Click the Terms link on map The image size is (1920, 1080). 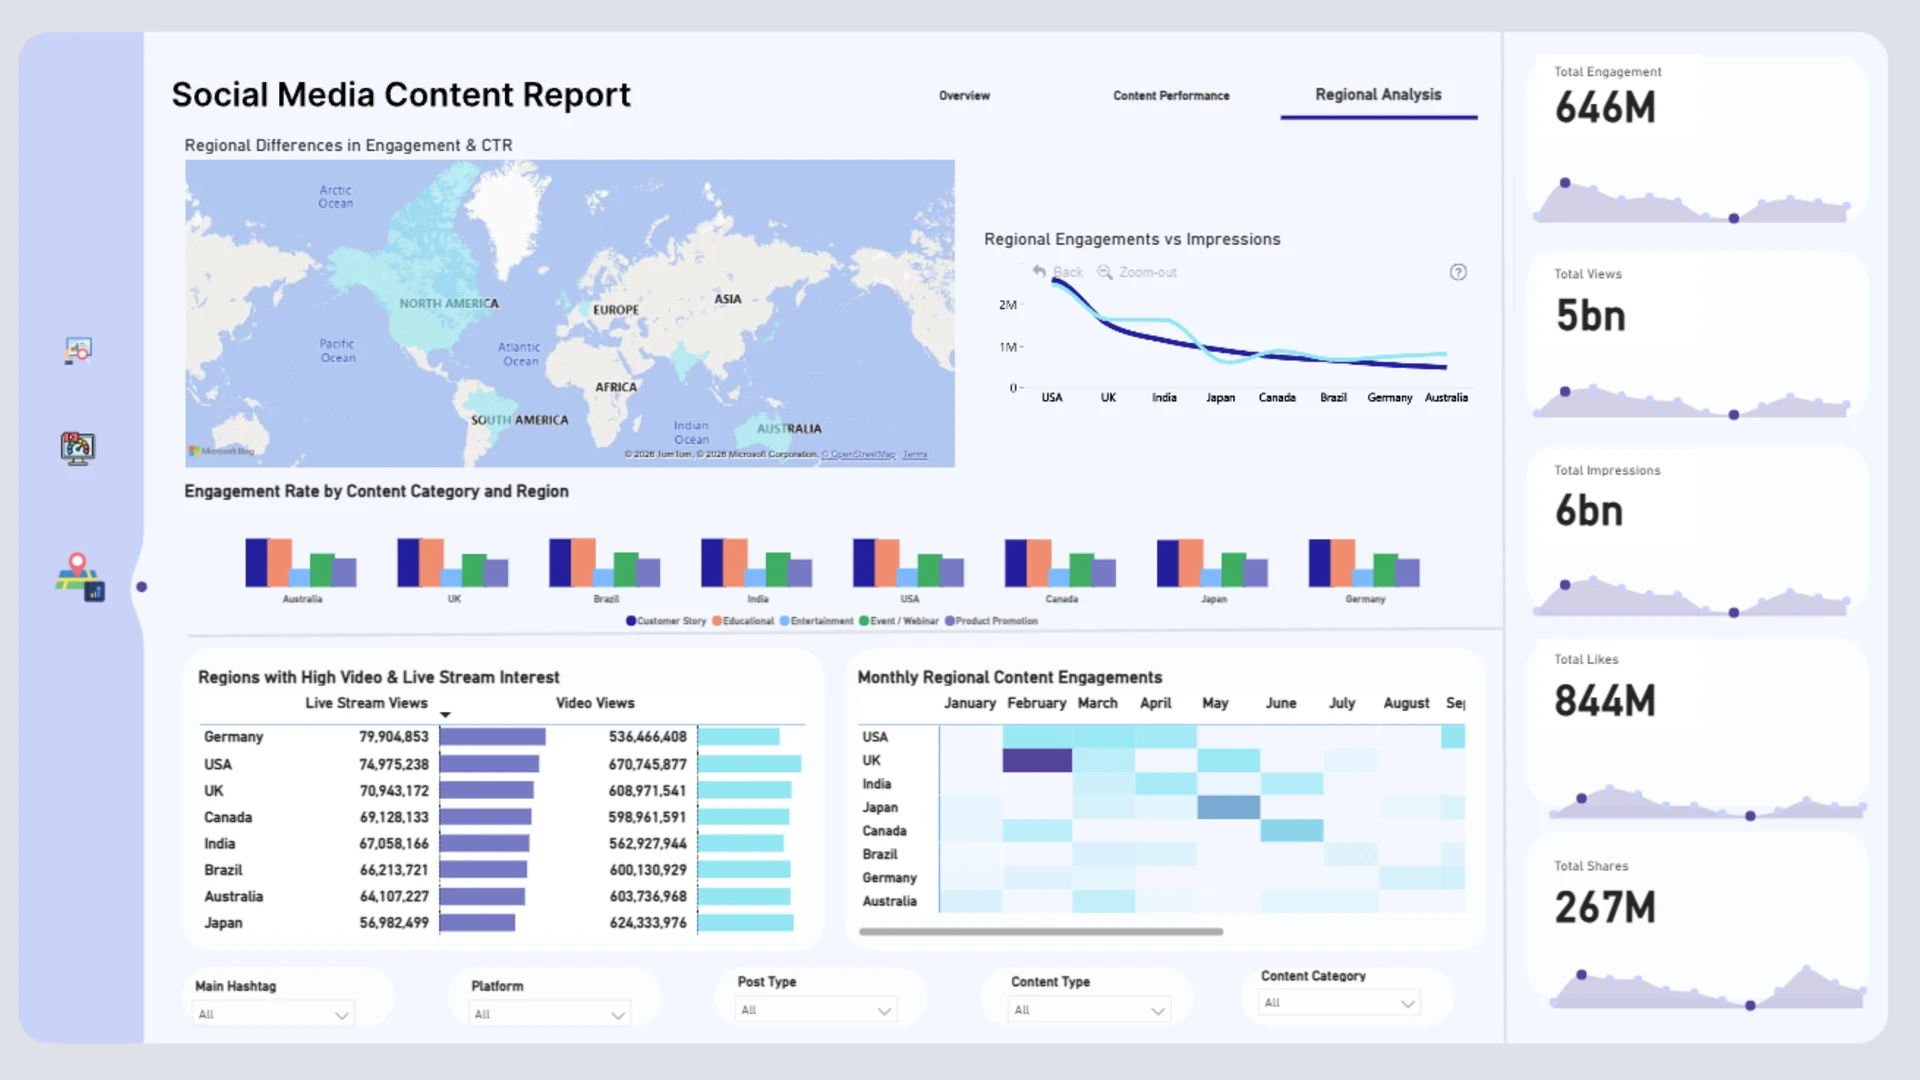pyautogui.click(x=915, y=454)
